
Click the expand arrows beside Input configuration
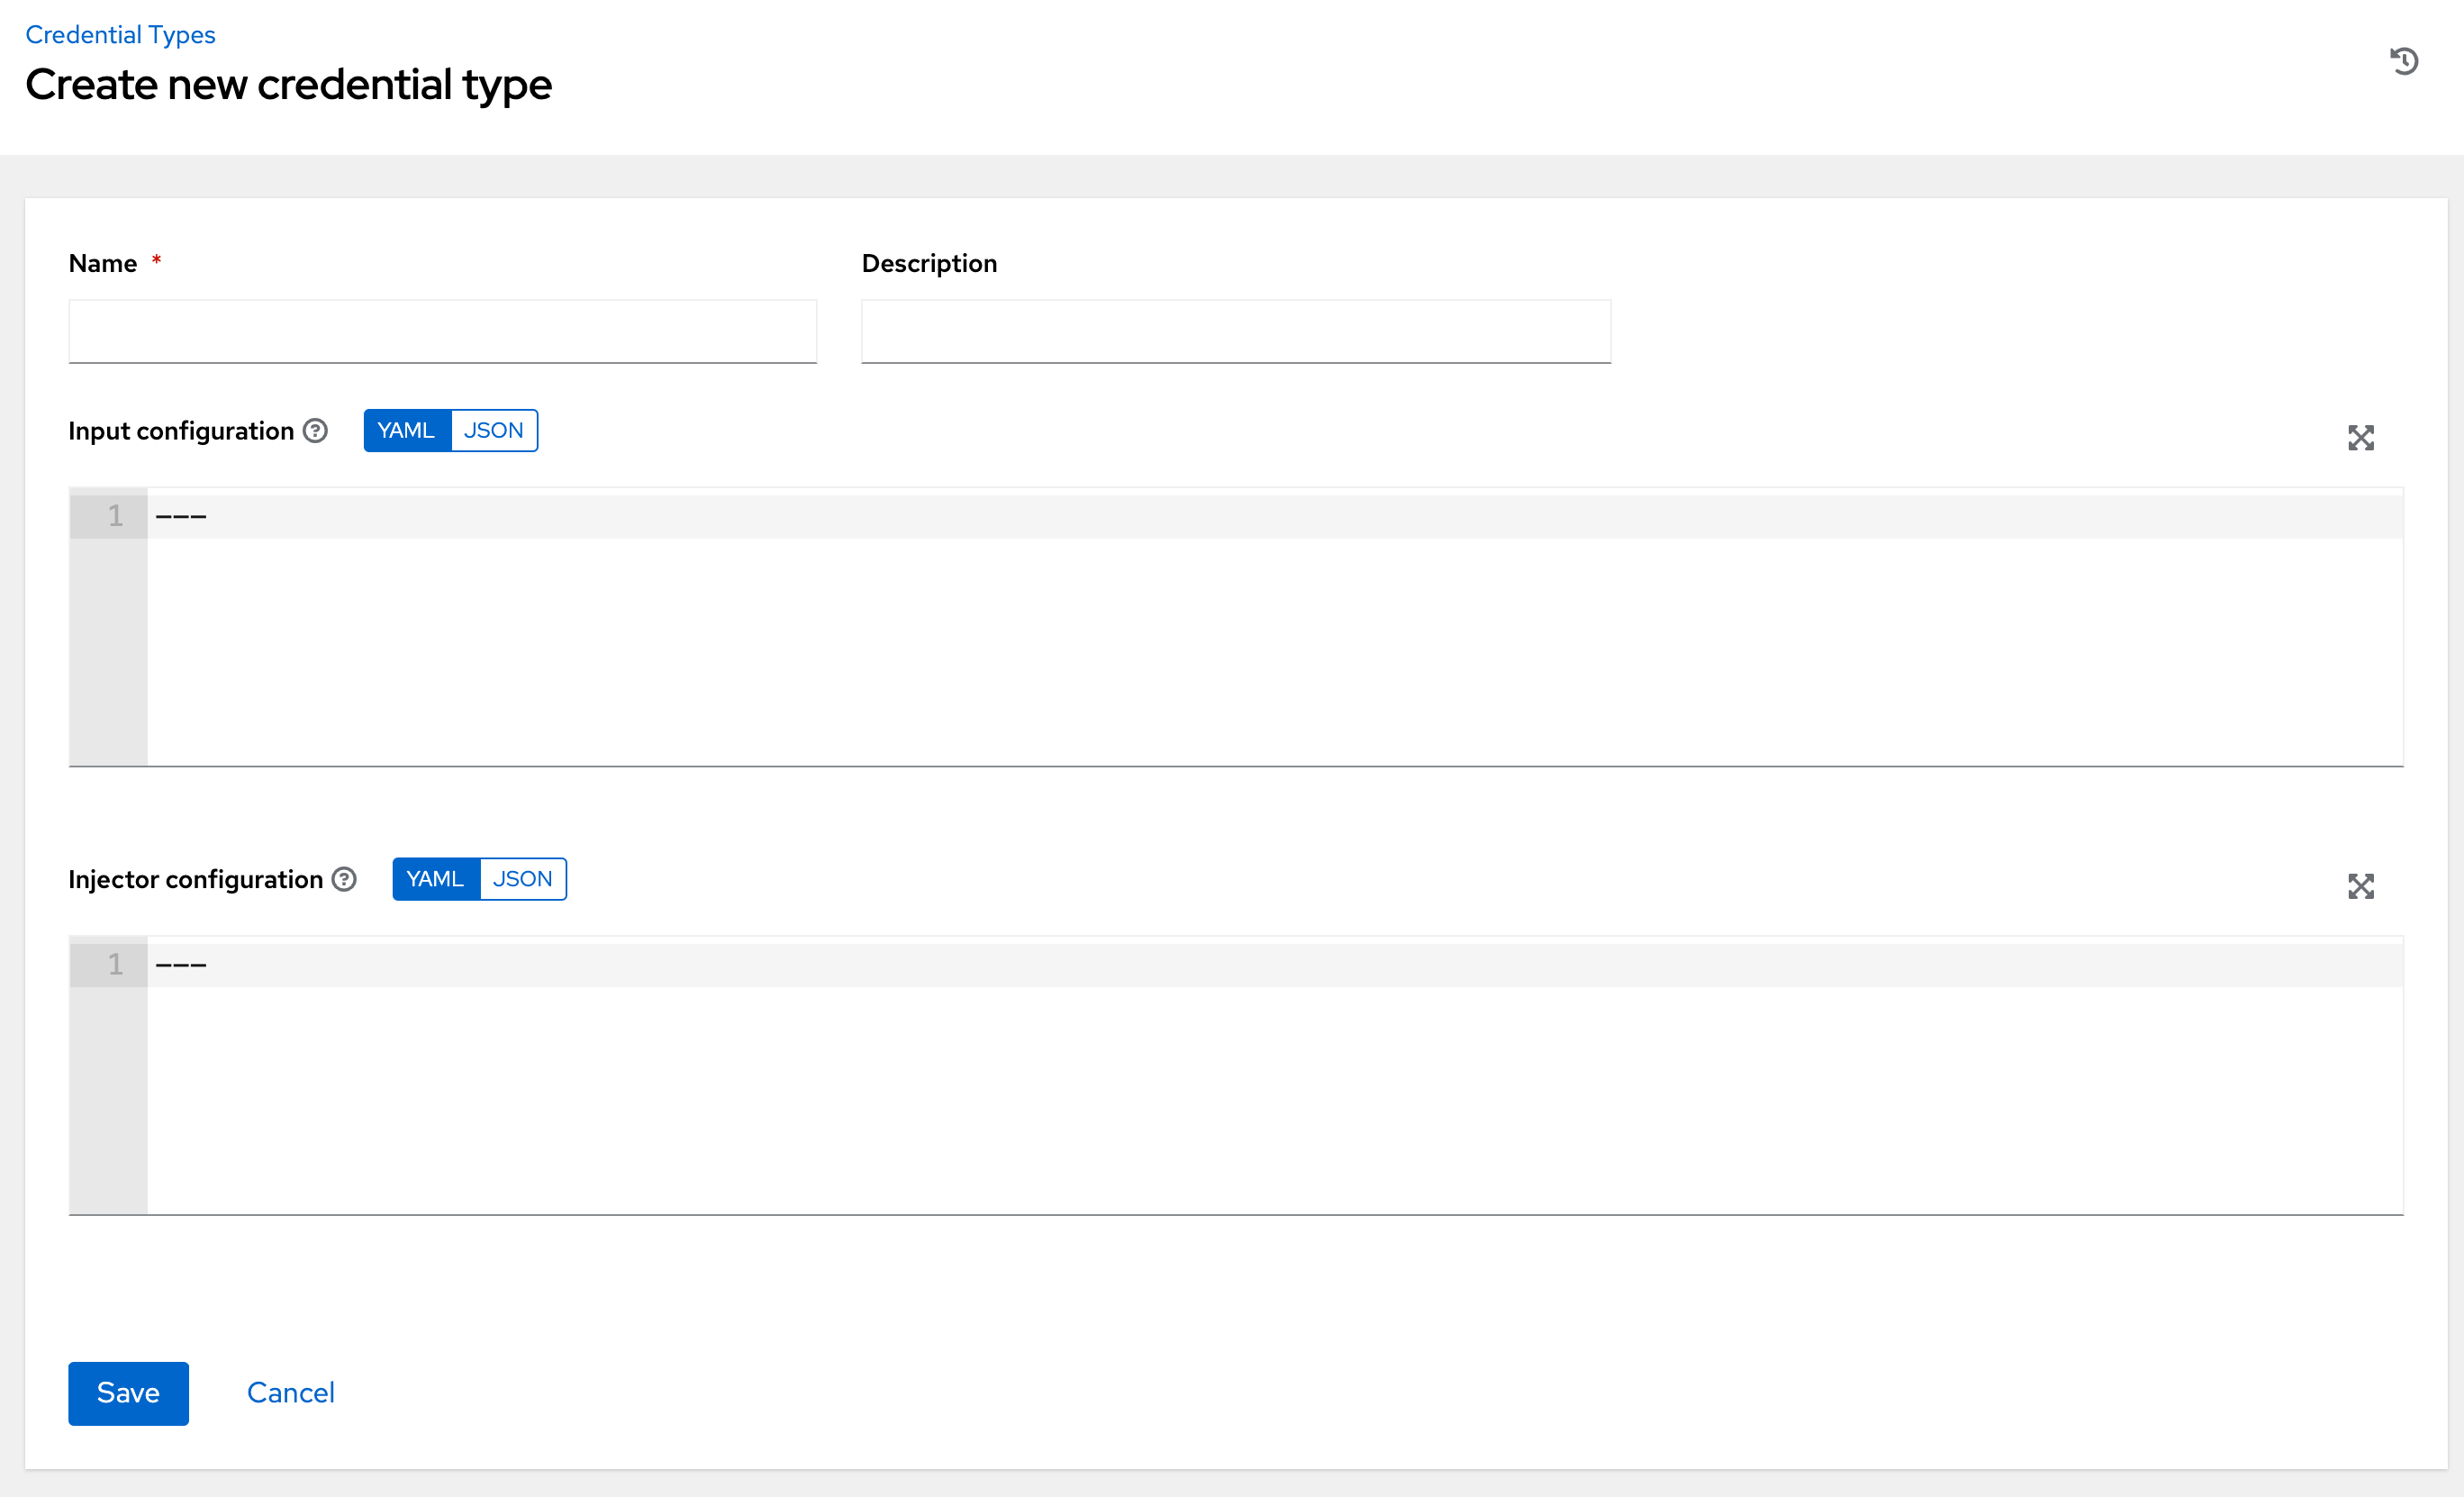tap(2361, 438)
